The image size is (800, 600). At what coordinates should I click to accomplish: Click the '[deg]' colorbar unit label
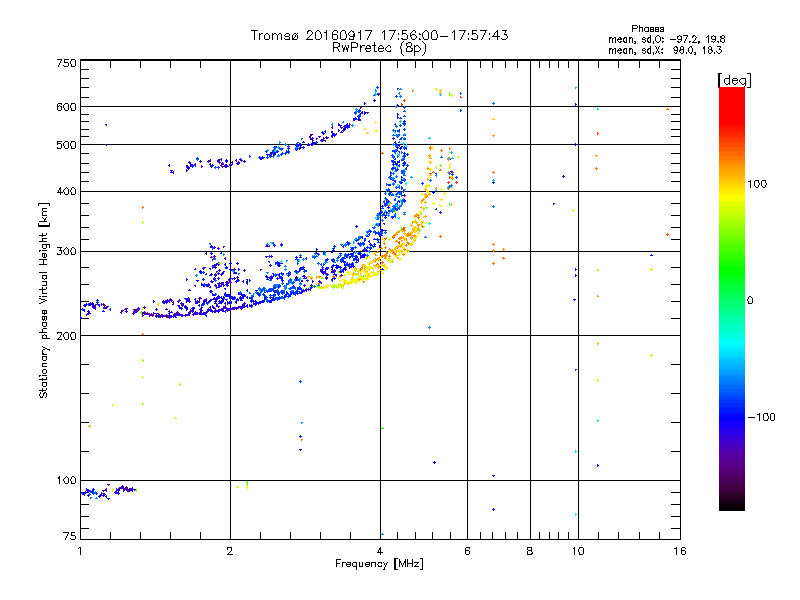pos(734,80)
